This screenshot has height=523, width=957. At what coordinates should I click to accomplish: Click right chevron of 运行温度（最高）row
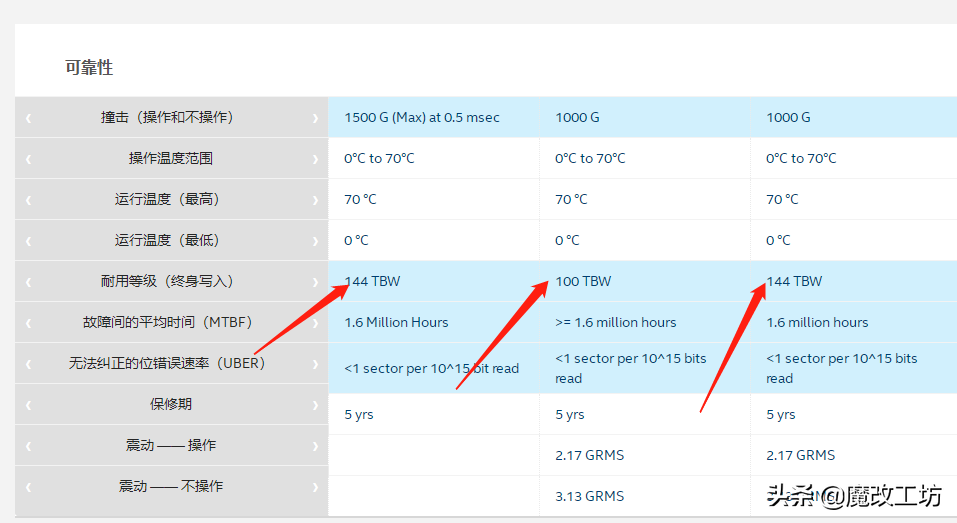tap(315, 200)
